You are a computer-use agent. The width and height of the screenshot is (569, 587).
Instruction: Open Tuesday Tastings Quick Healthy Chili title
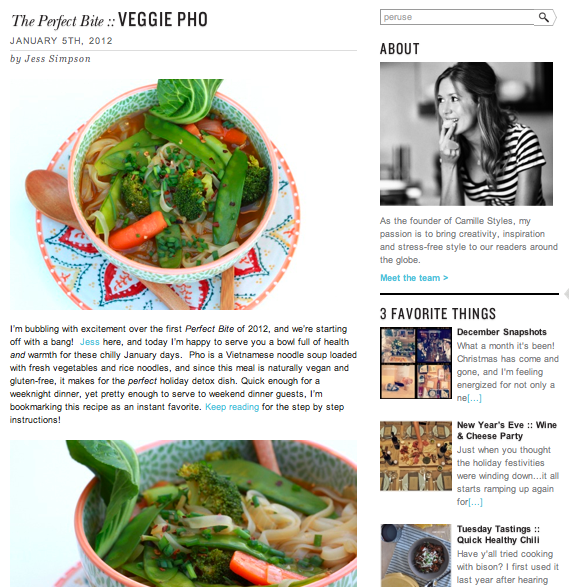498,535
